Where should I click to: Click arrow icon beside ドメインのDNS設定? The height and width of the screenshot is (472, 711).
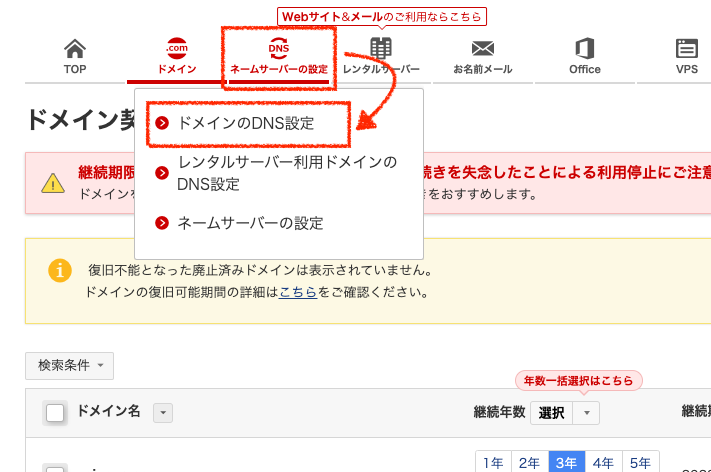click(x=162, y=123)
